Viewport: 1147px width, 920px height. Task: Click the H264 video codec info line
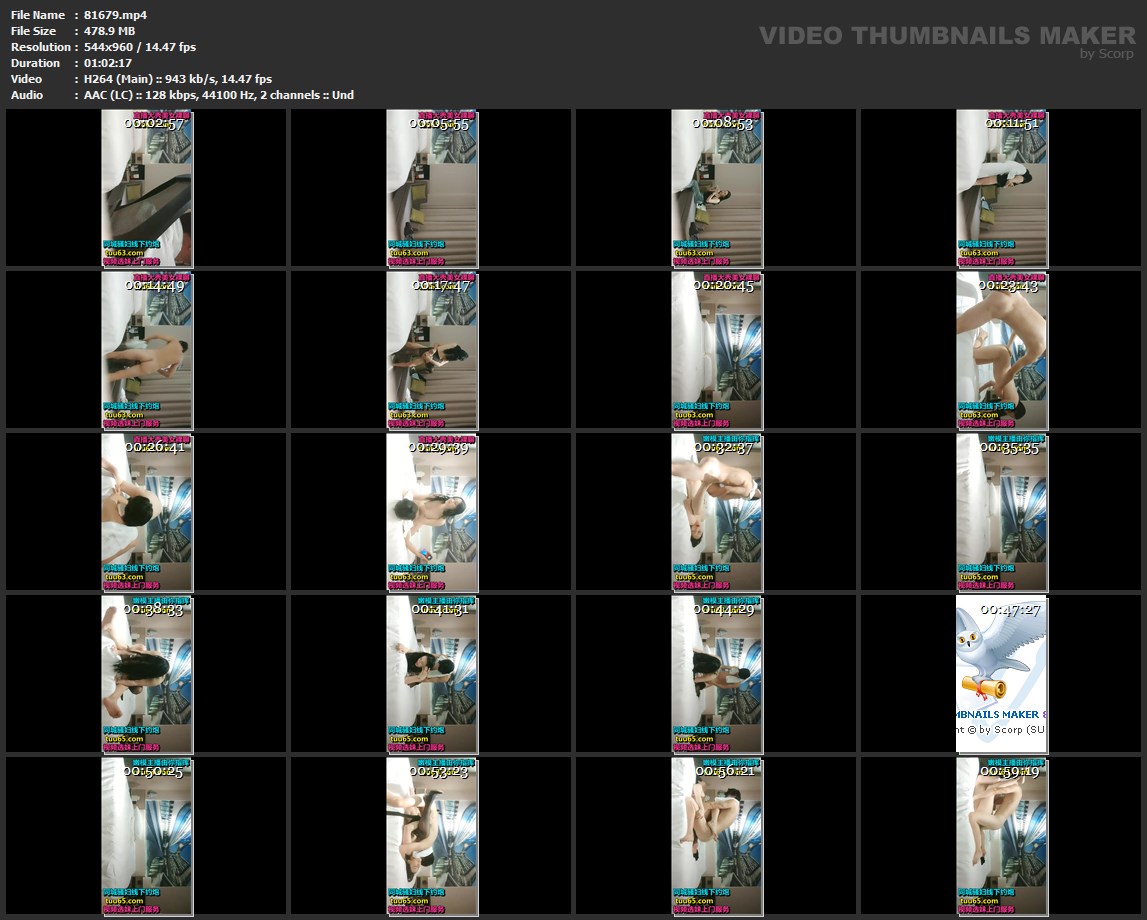point(178,79)
